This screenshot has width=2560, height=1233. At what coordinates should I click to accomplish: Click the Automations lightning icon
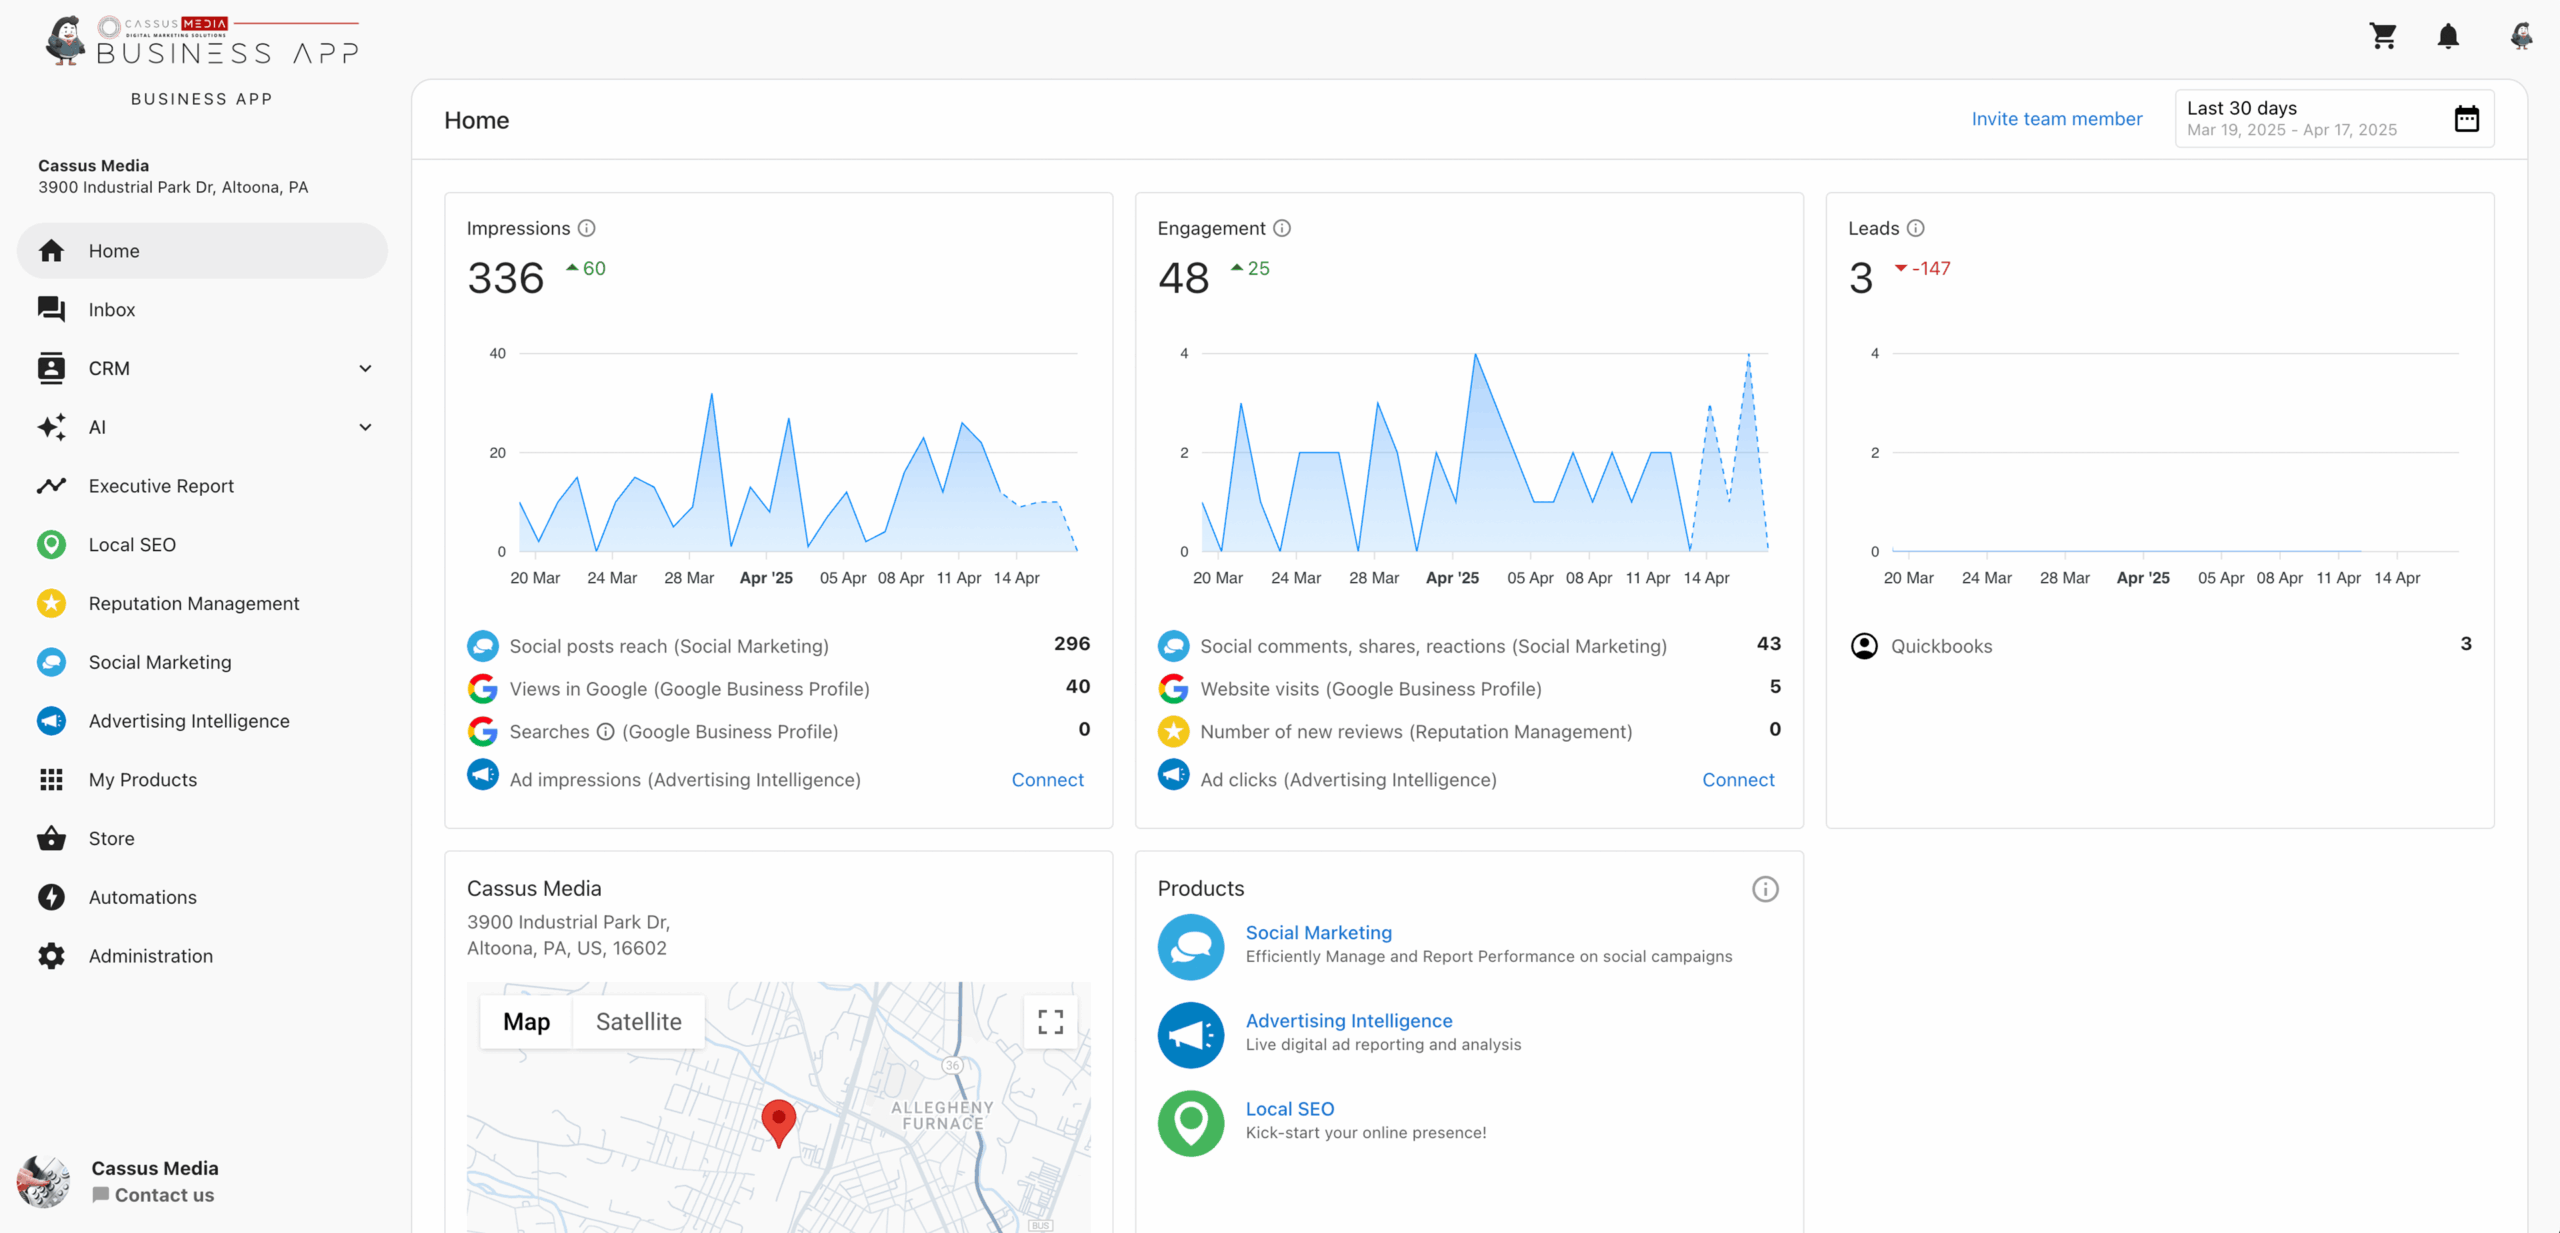[x=51, y=897]
